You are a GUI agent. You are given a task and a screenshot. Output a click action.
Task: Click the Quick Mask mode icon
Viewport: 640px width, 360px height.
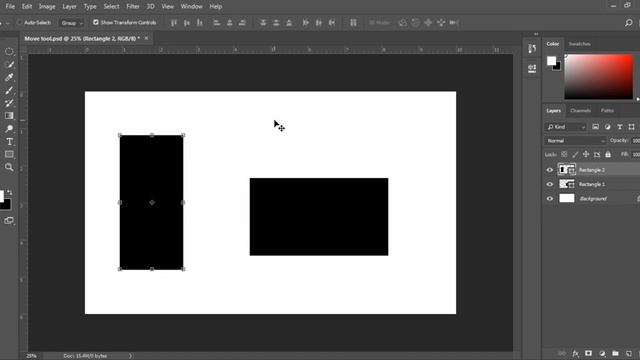point(9,221)
